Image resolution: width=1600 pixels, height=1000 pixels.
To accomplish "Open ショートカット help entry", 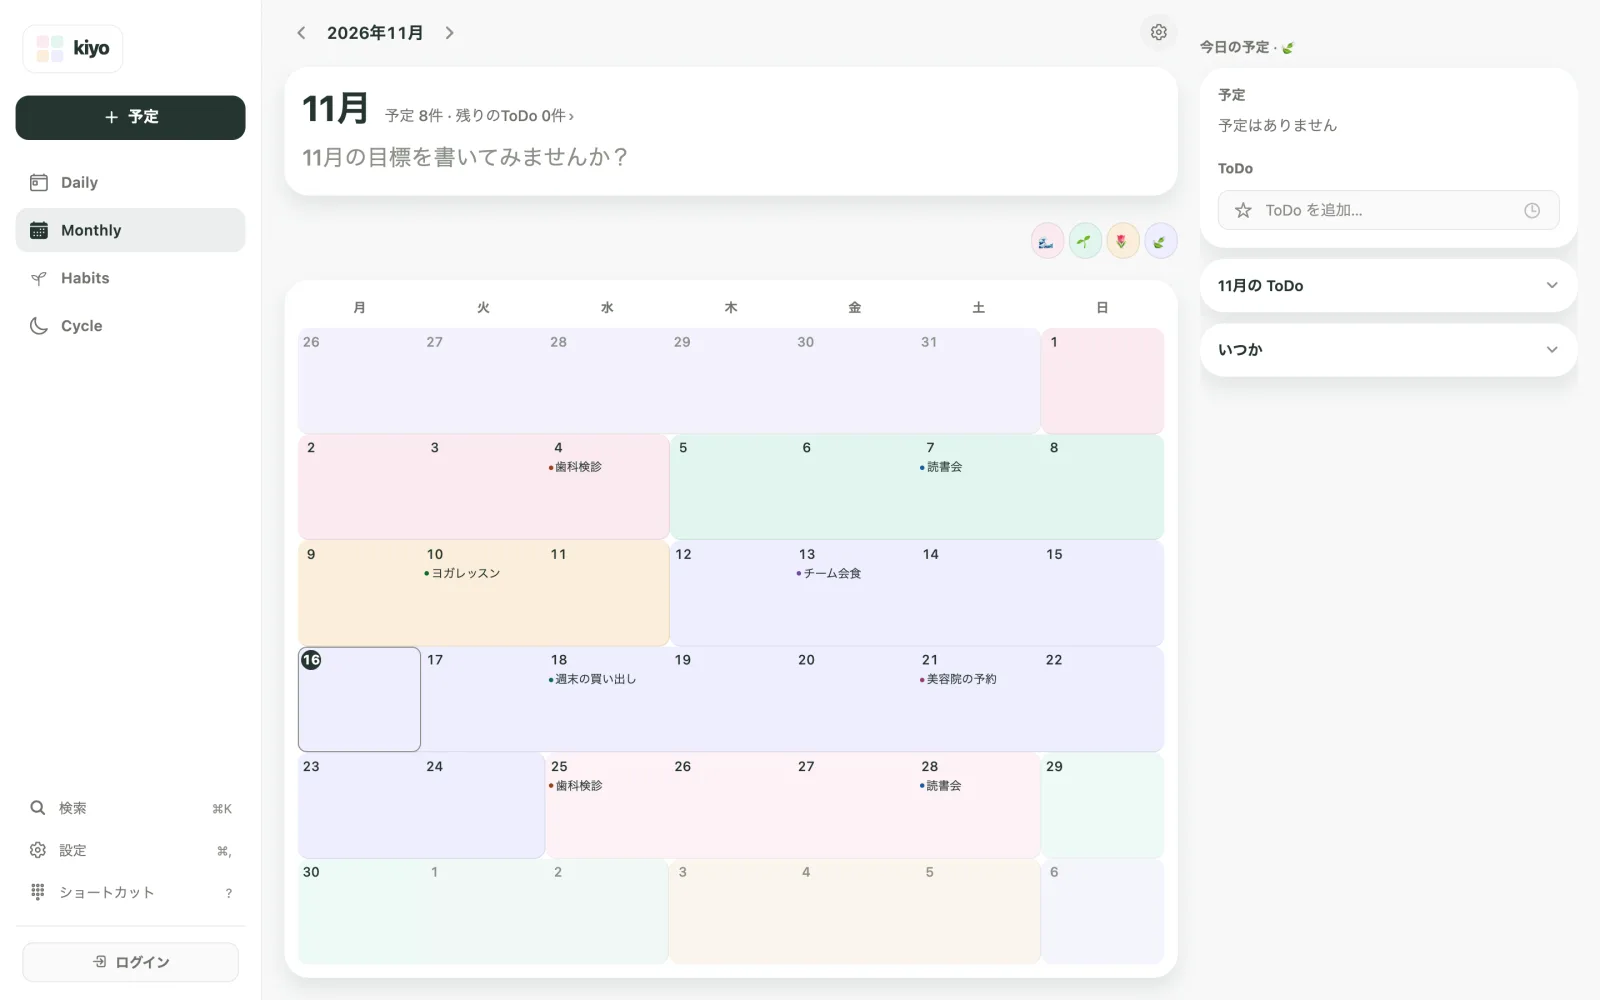I will tap(130, 892).
